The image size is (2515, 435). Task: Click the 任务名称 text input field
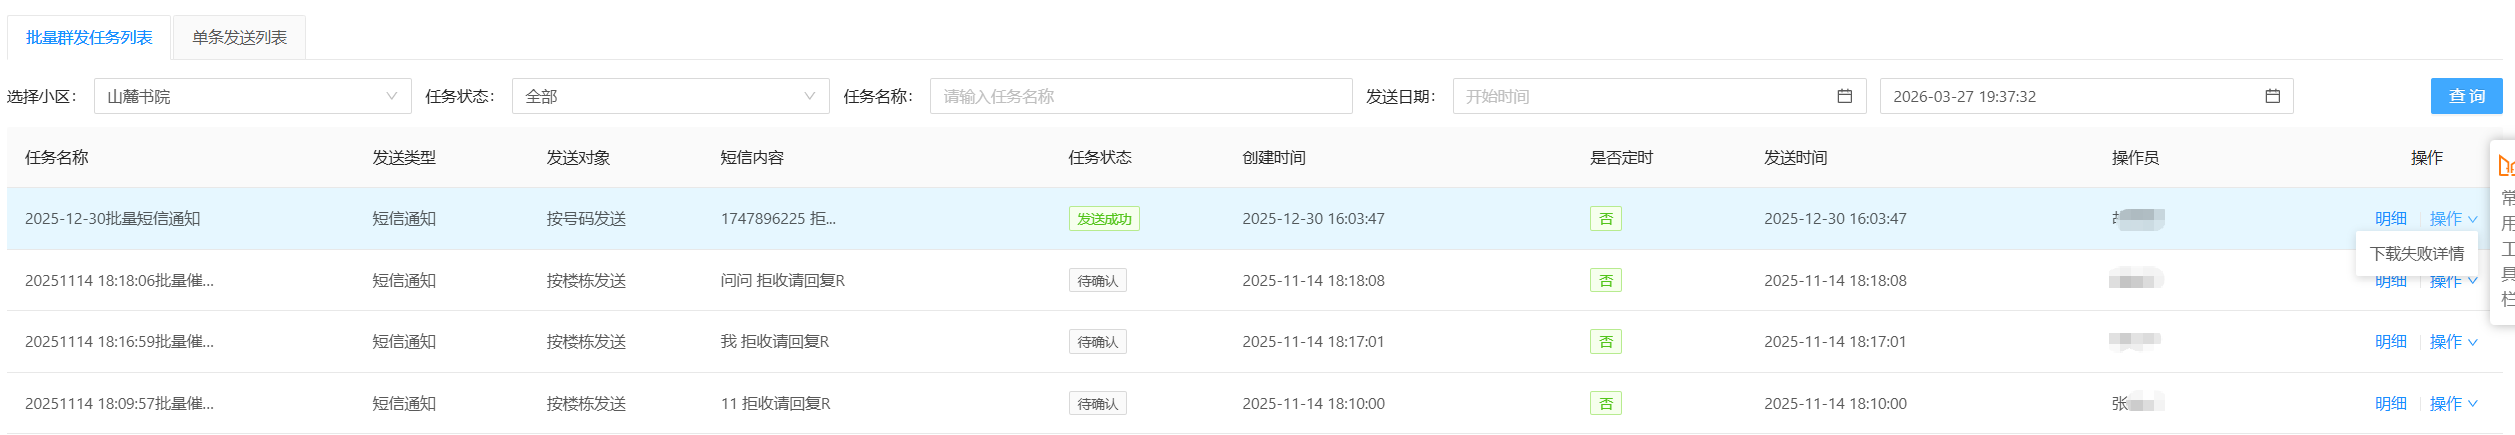[1140, 96]
